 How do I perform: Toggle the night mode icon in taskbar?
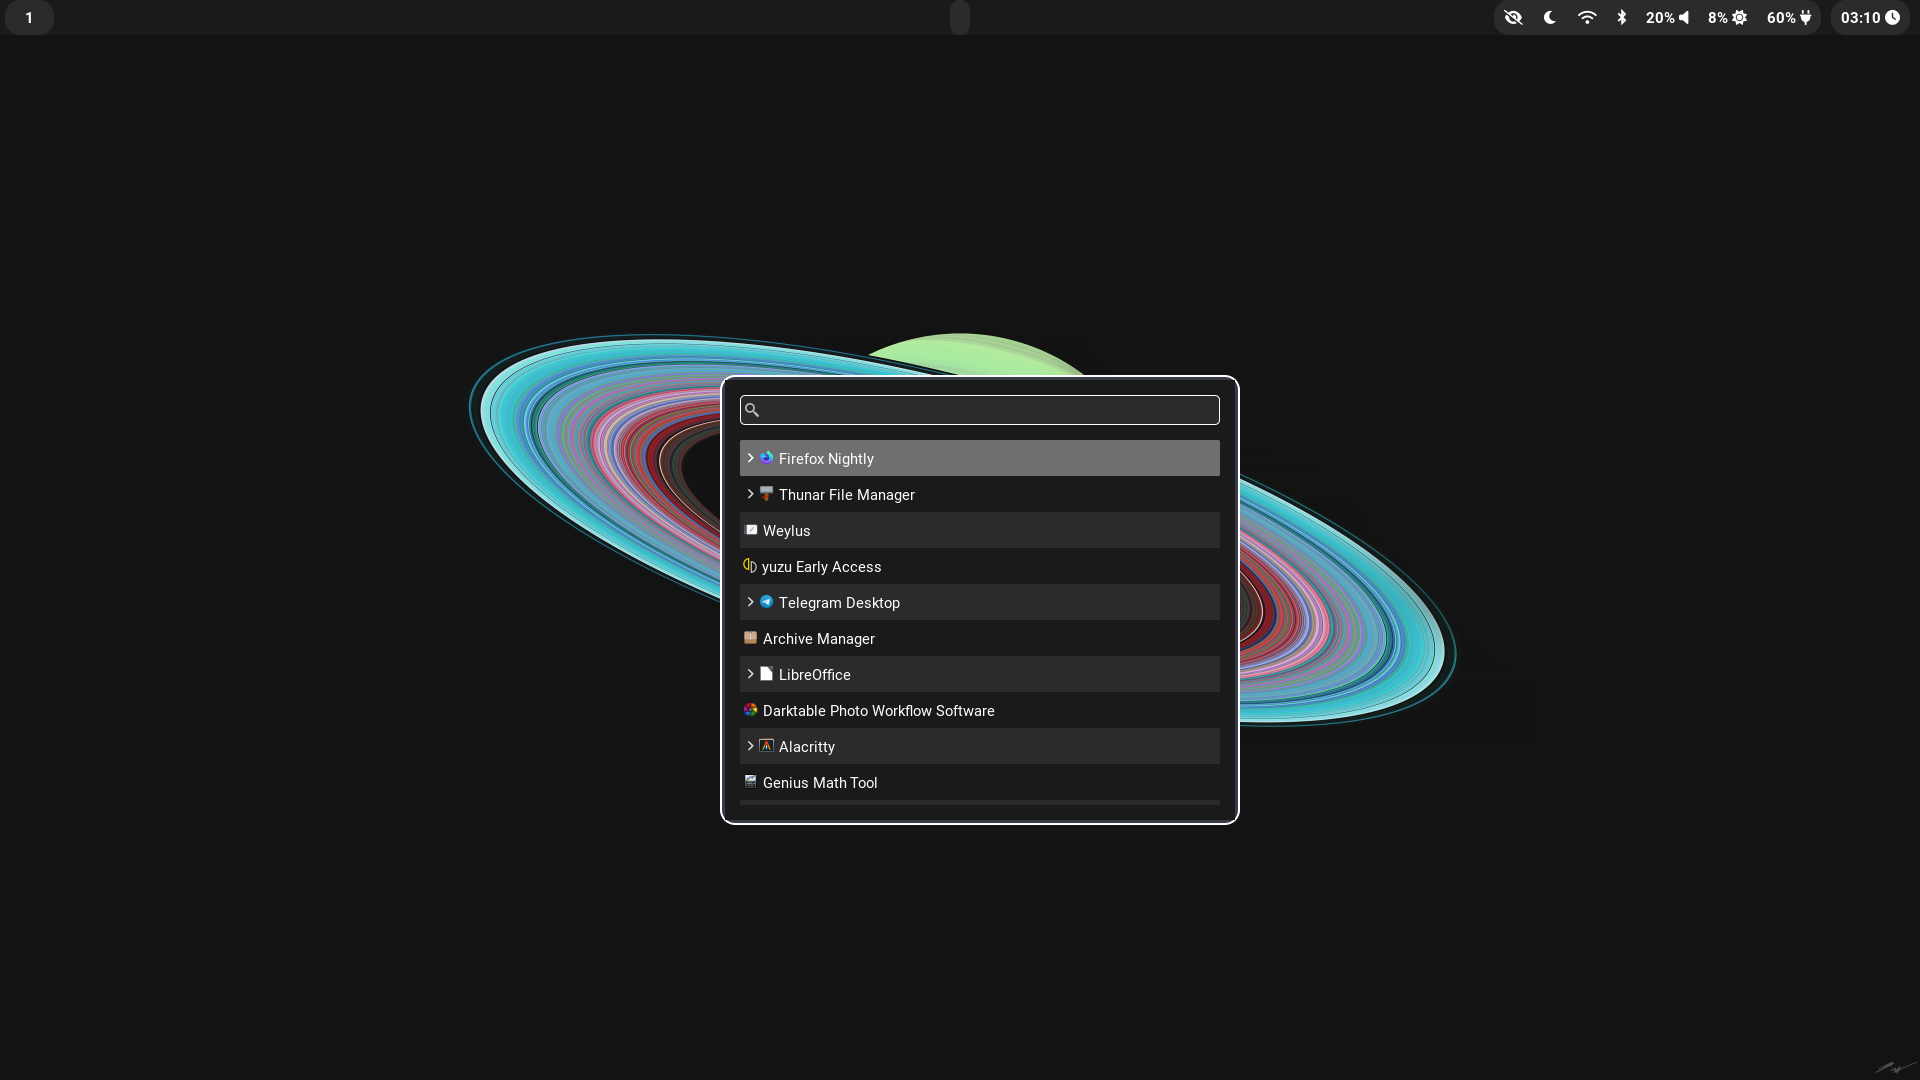[1551, 17]
